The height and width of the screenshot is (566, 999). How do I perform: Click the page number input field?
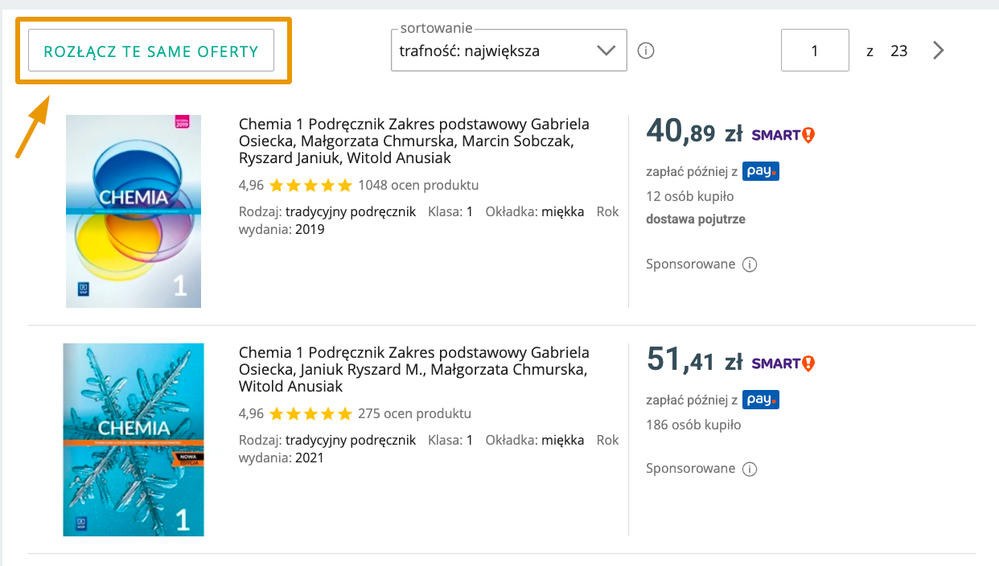click(x=814, y=51)
